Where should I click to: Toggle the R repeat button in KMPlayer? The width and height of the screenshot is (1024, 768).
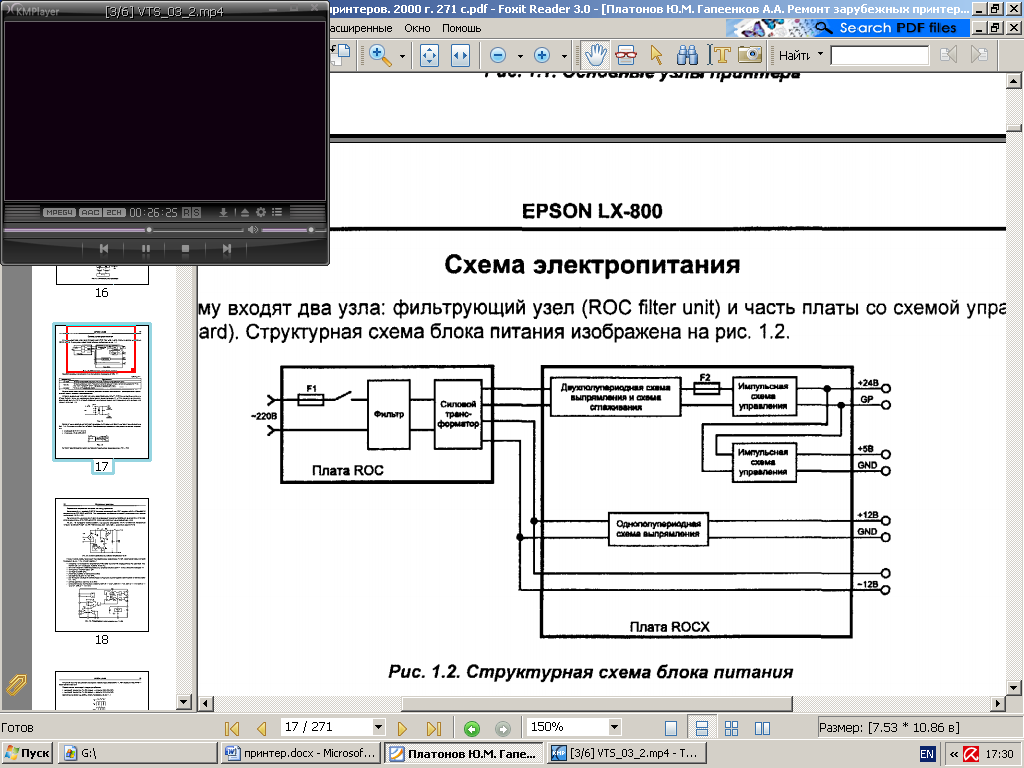point(186,212)
